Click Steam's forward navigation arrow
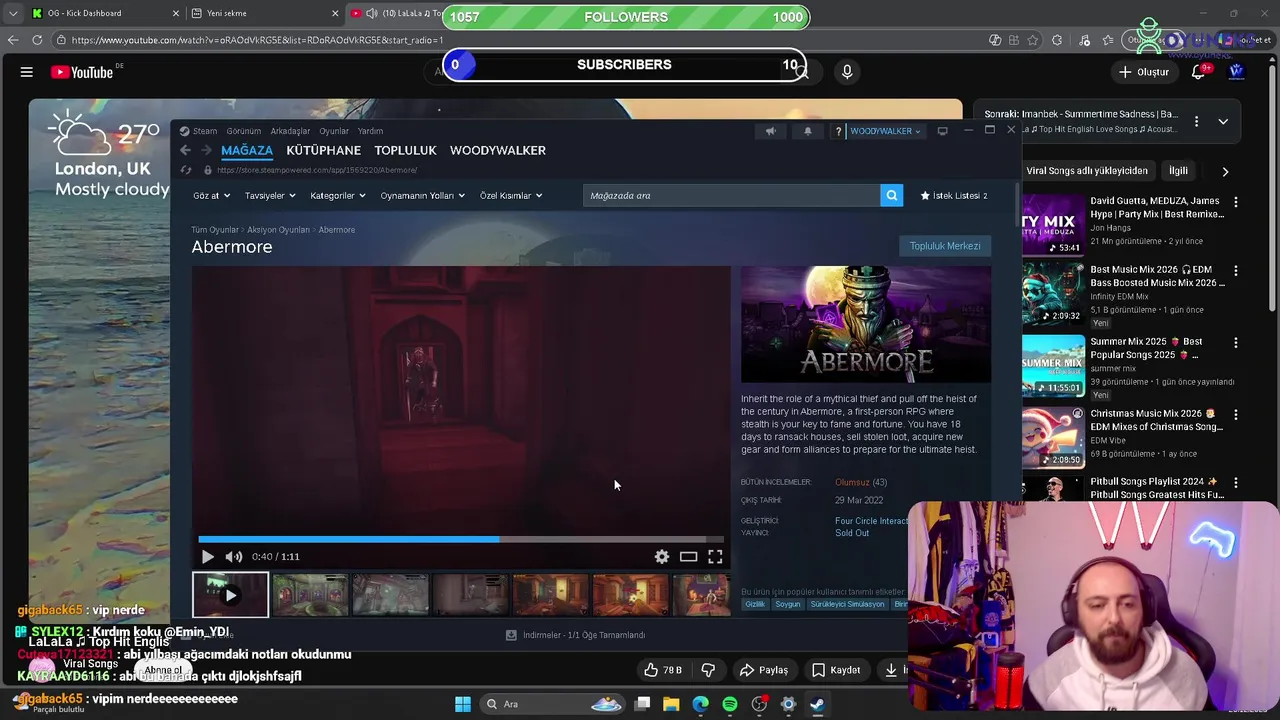 click(x=206, y=150)
